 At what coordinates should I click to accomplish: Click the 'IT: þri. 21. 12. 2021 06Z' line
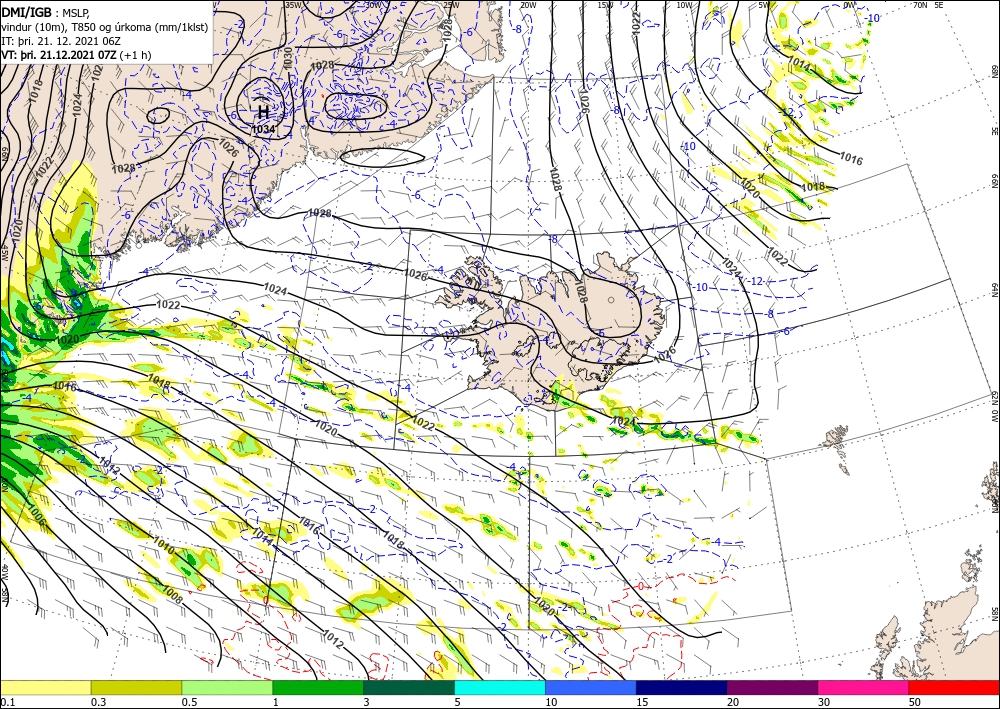[61, 41]
